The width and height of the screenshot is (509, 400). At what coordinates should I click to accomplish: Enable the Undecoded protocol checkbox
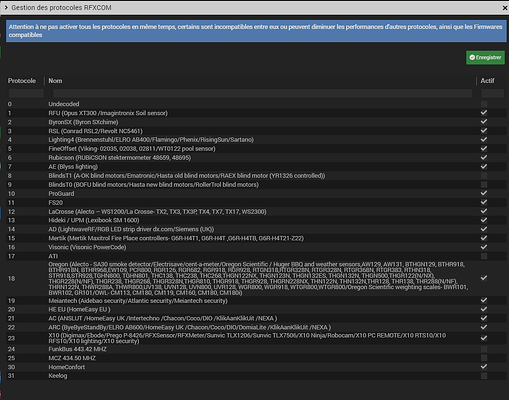(484, 104)
